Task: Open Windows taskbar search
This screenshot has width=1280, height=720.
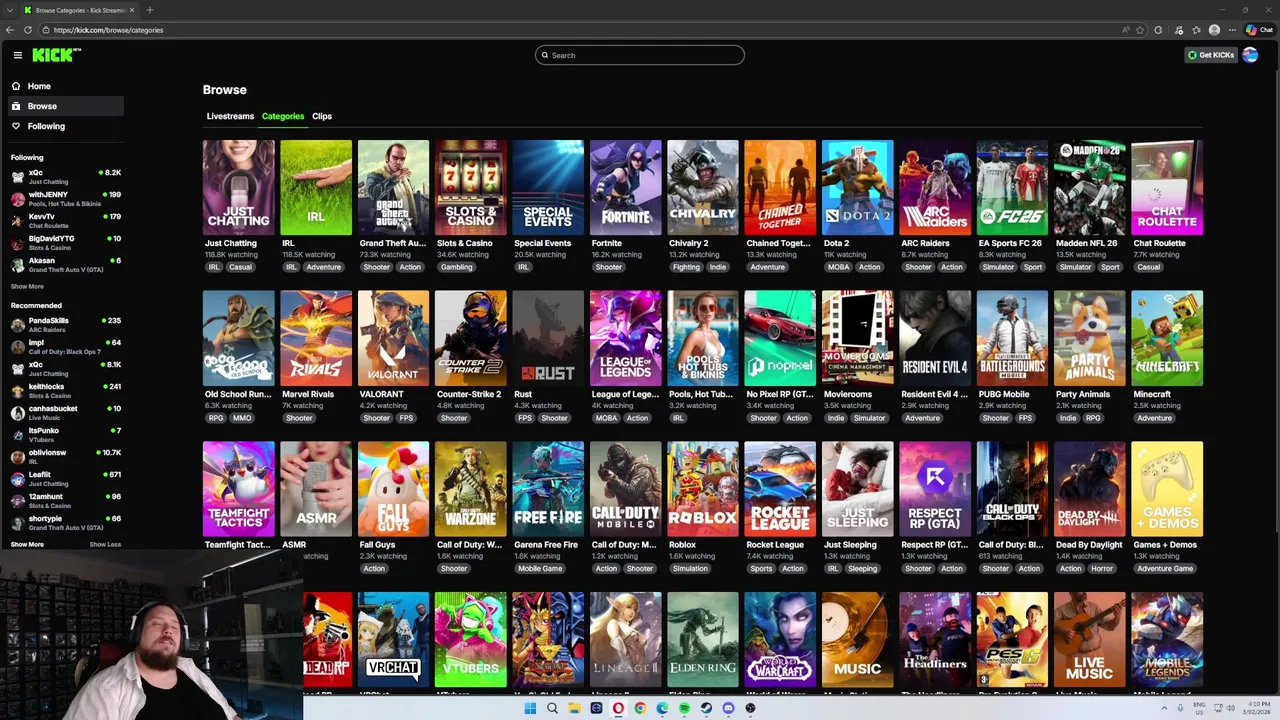Action: coord(552,708)
